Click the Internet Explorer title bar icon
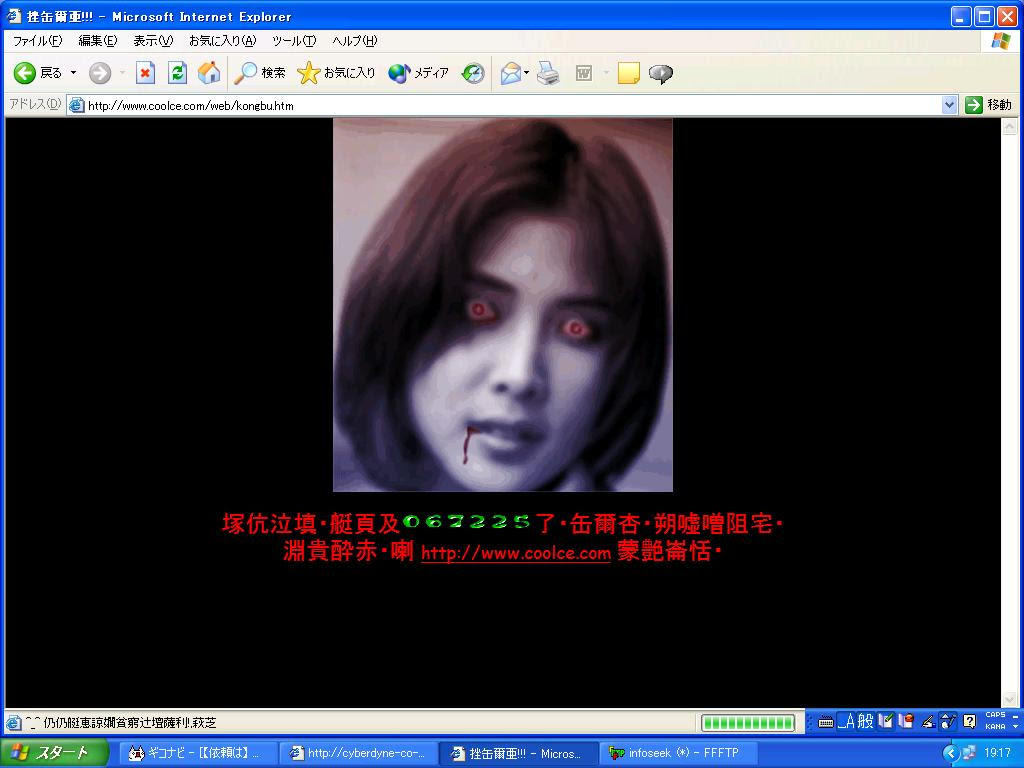The height and width of the screenshot is (768, 1024). (14, 16)
